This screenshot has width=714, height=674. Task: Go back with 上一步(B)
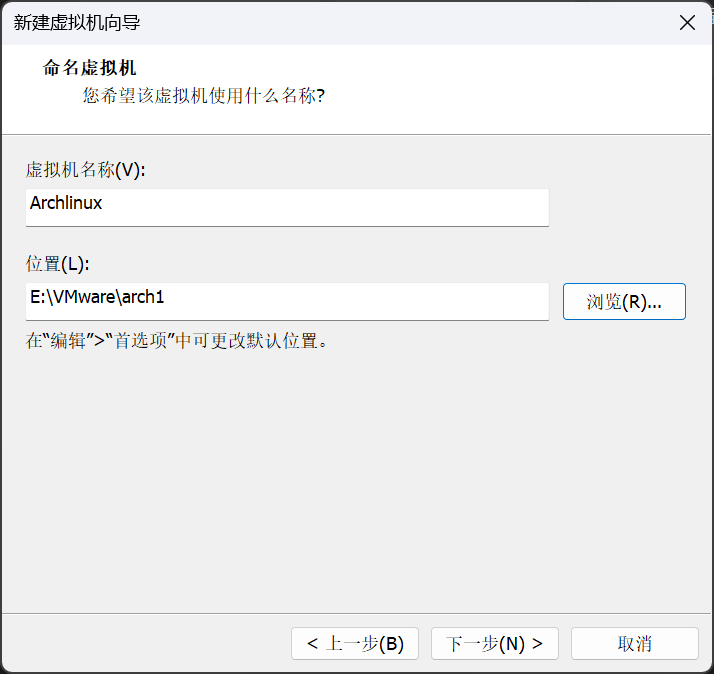point(355,643)
